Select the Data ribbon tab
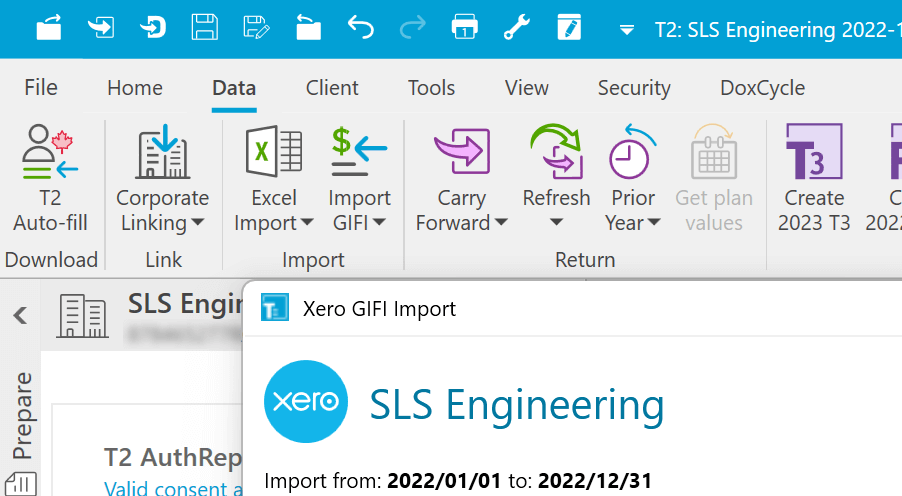Screen dimensions: 902x496 coord(234,88)
